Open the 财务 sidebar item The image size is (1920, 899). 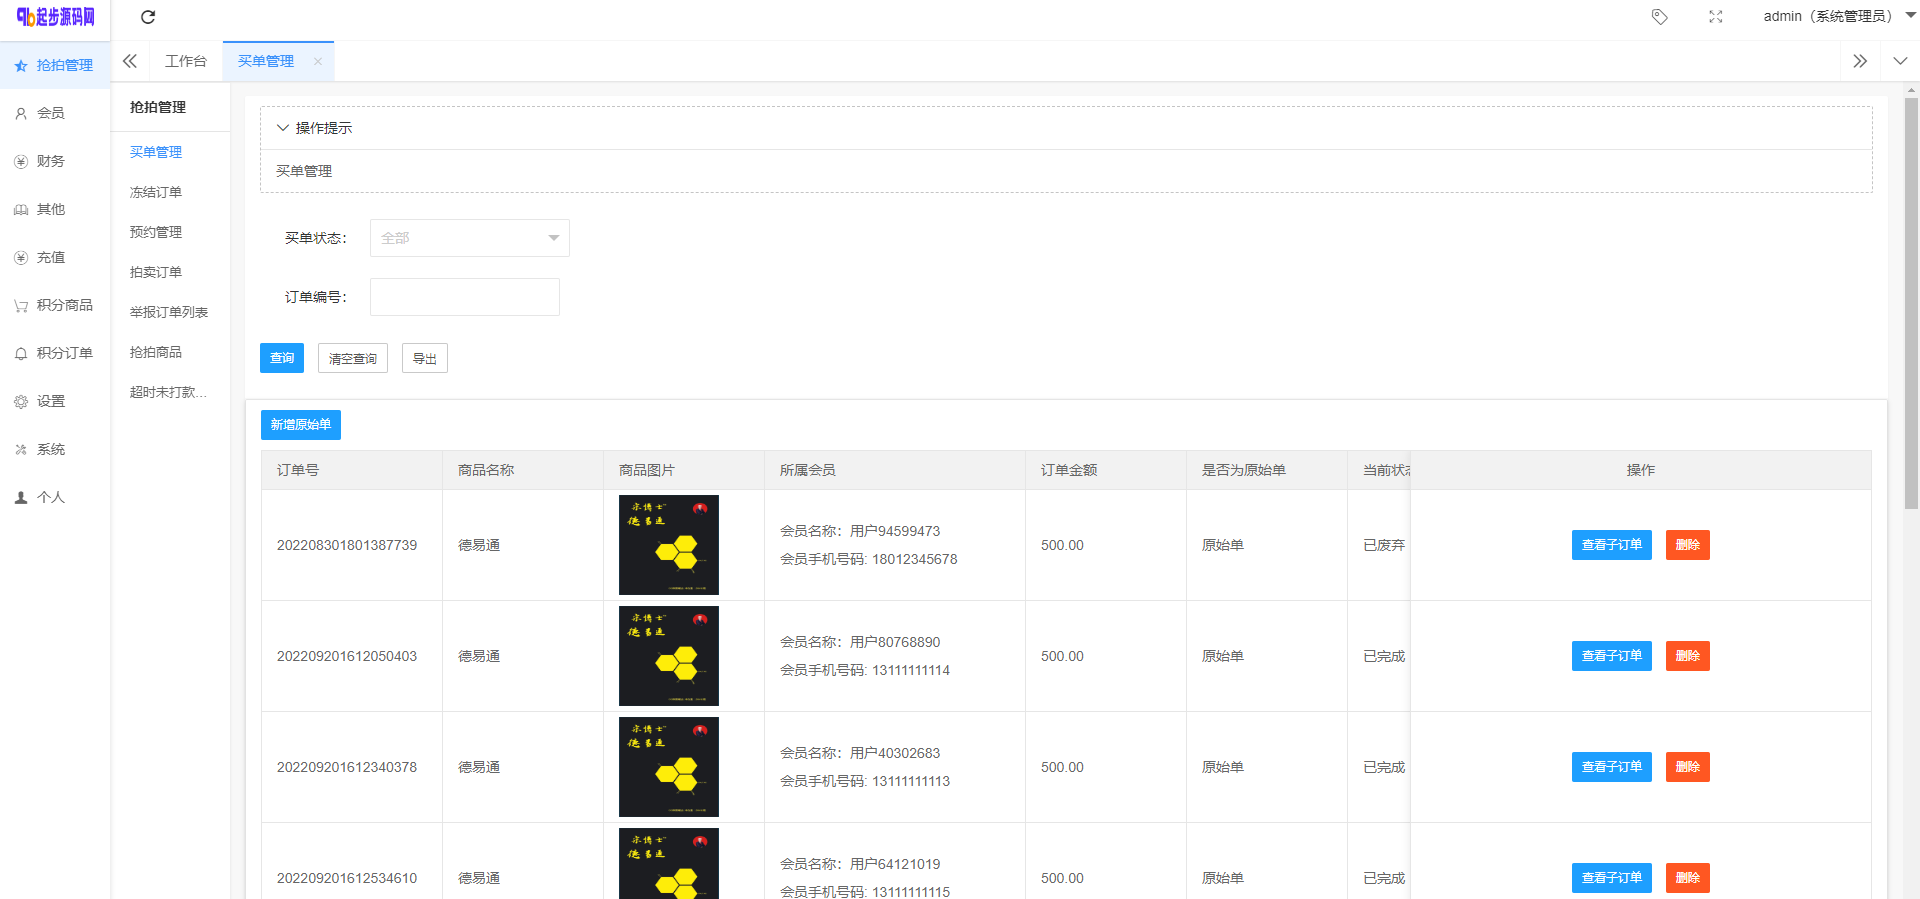(51, 161)
